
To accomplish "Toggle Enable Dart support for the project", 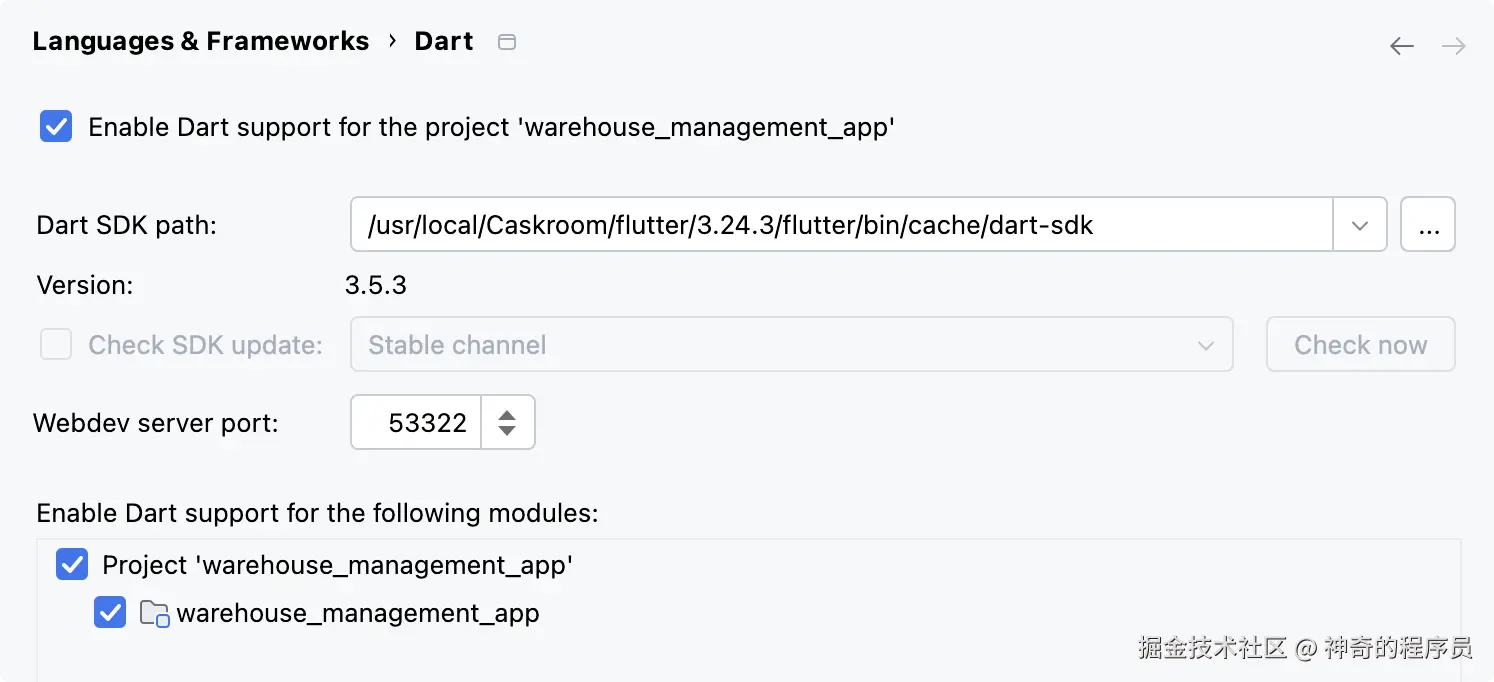I will click(56, 127).
